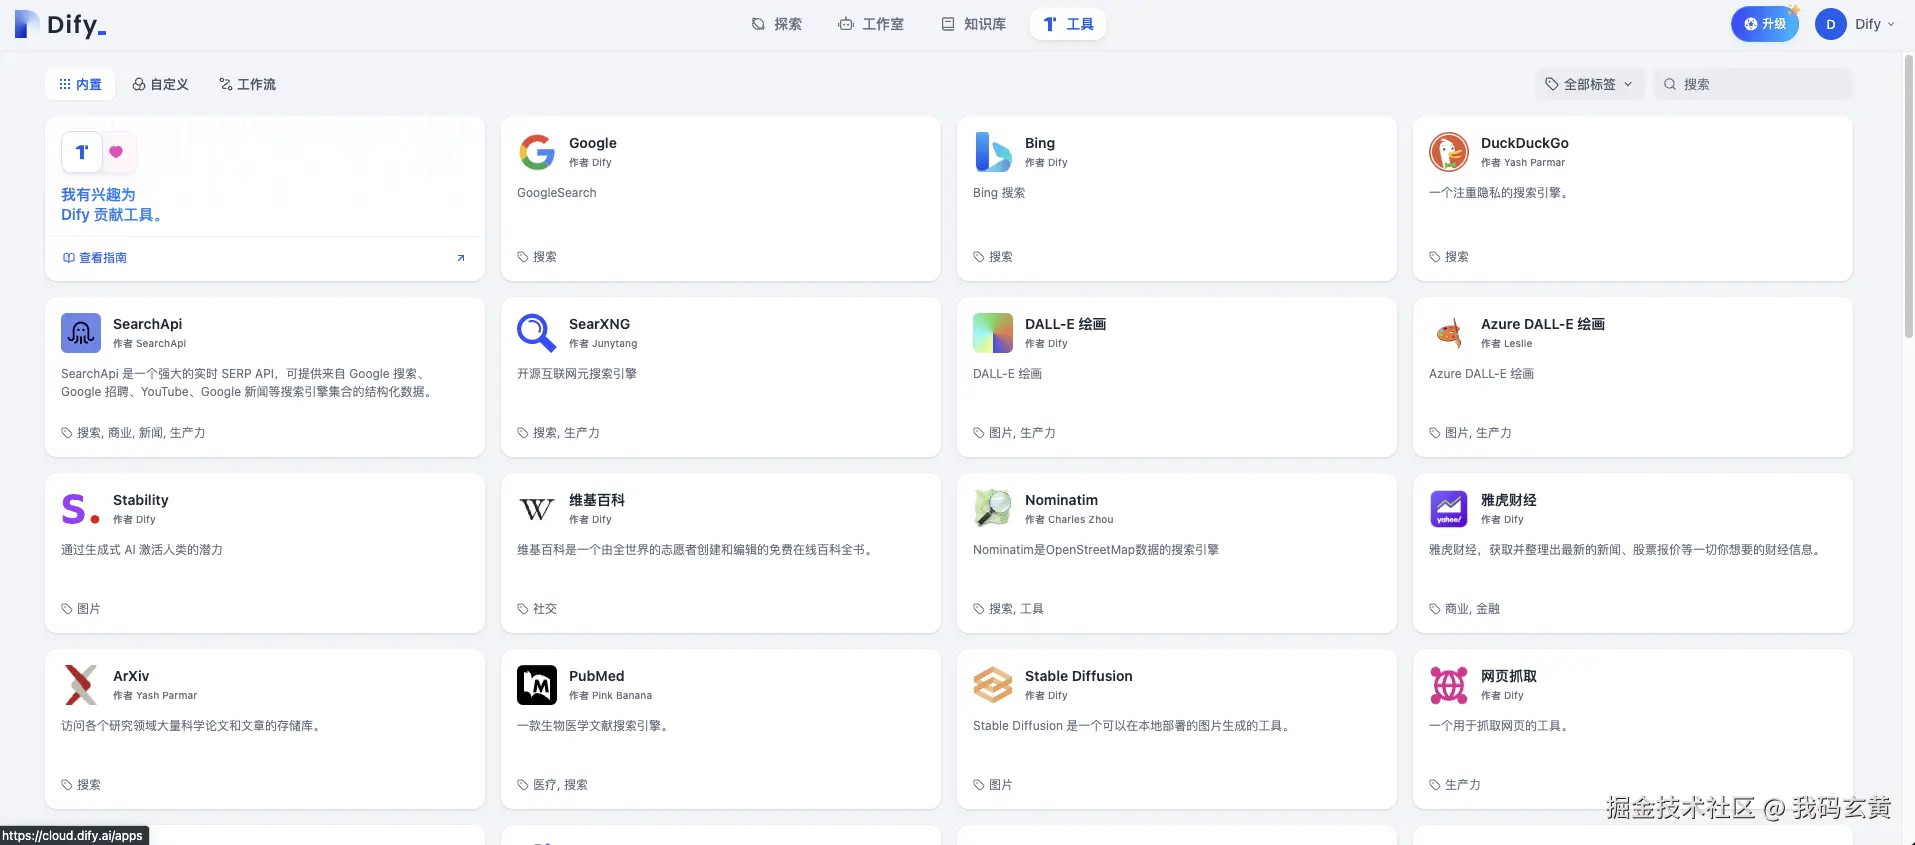This screenshot has height=845, width=1915.
Task: Click the 维基百科 W icon
Action: [x=537, y=509]
